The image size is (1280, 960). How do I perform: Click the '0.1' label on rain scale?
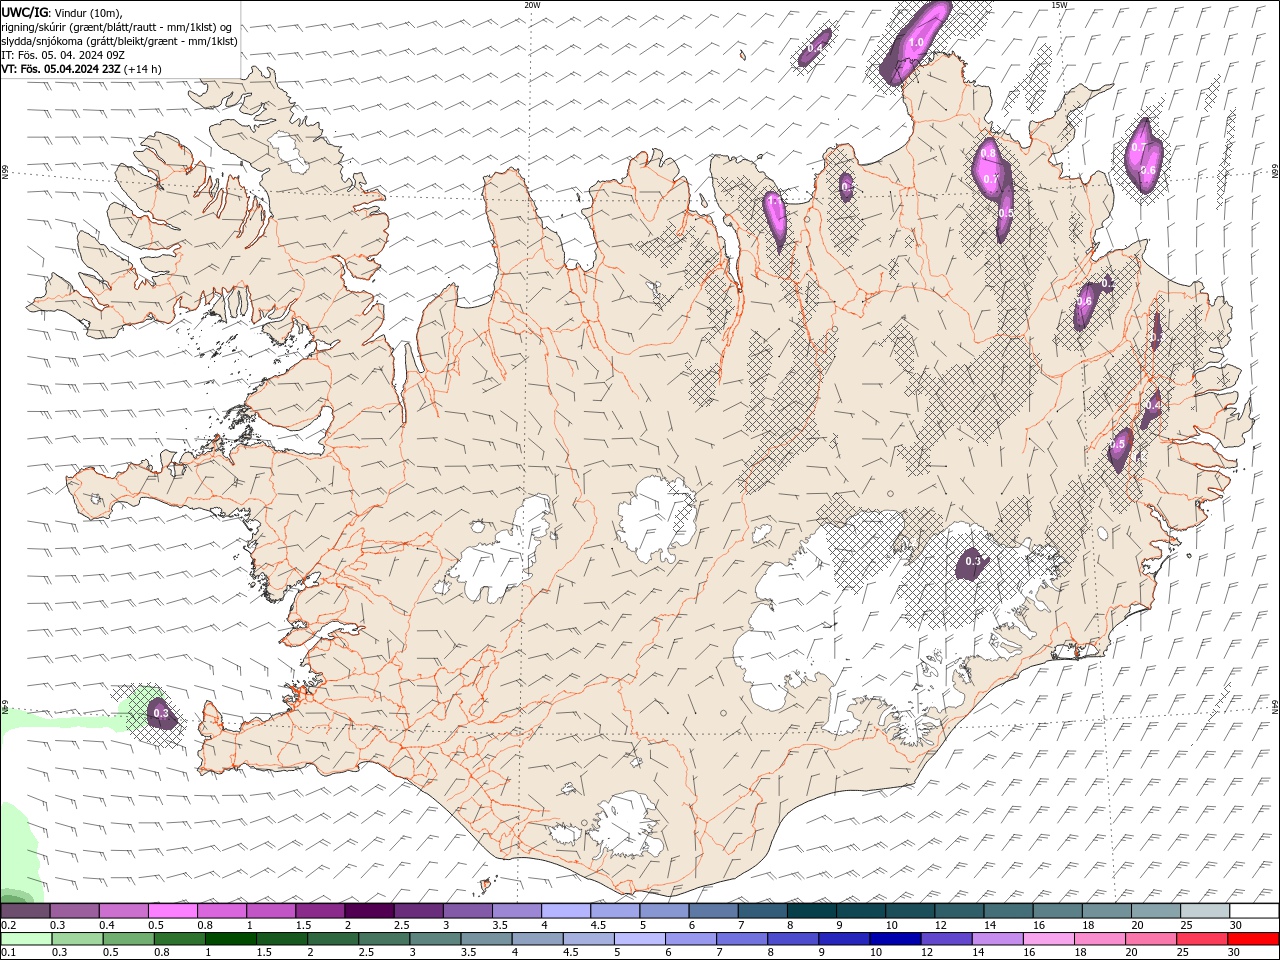[x=9, y=952]
